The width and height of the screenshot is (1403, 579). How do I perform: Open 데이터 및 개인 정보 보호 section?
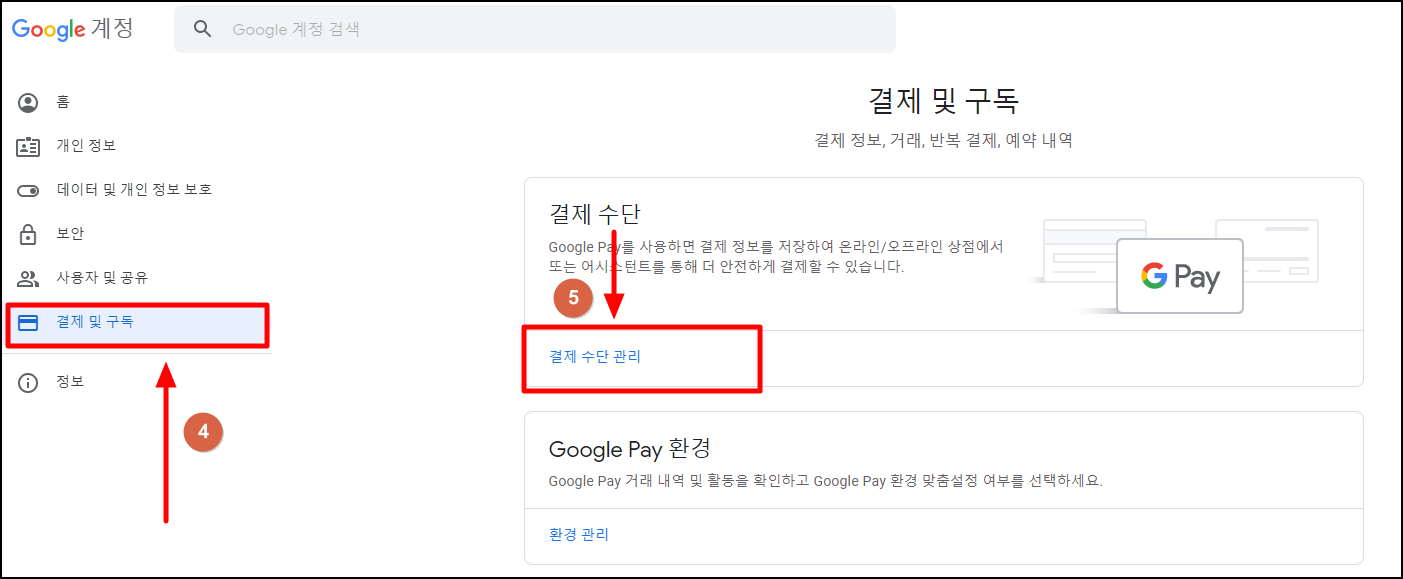(x=136, y=190)
